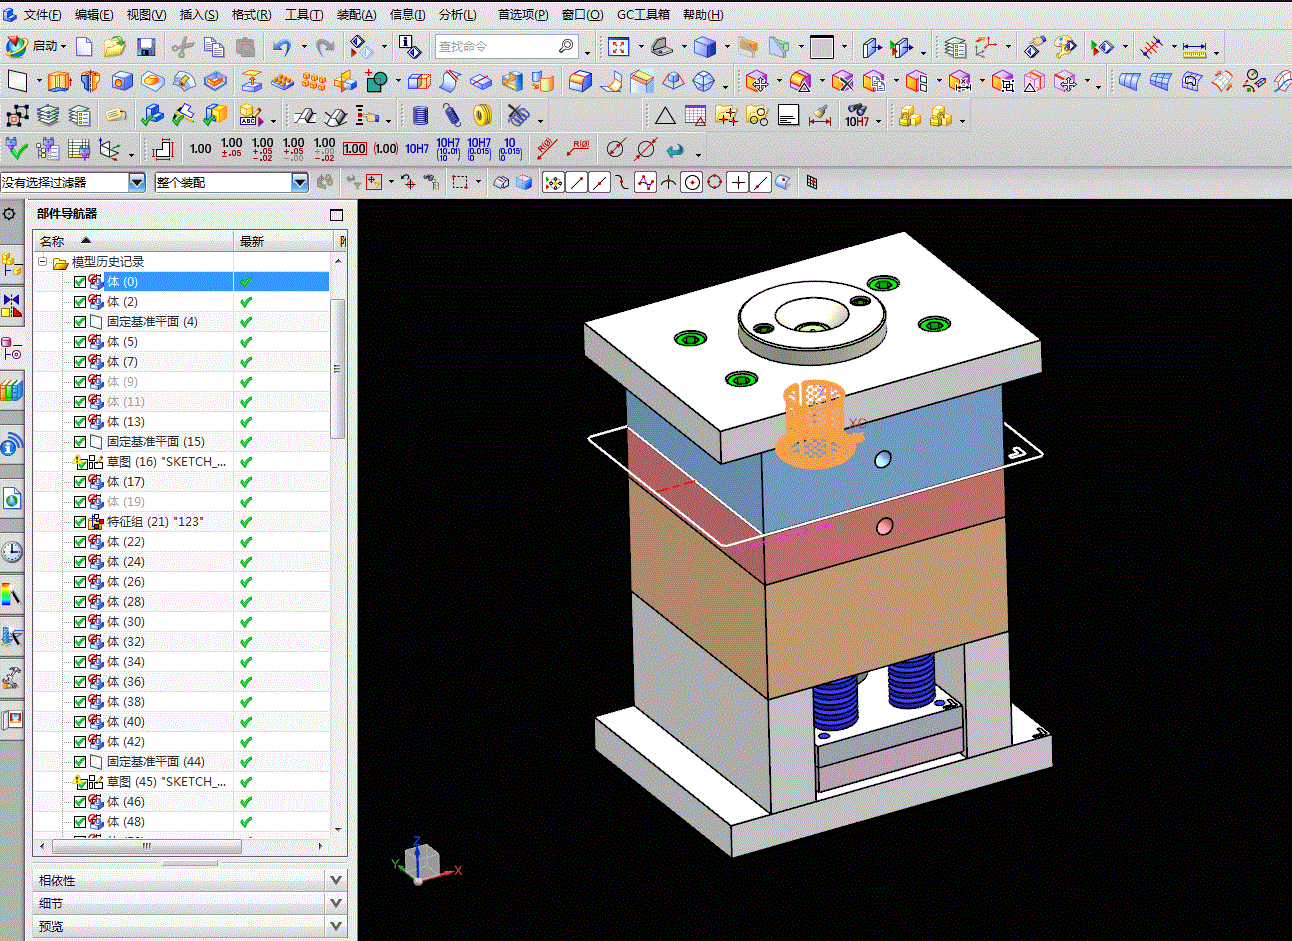The width and height of the screenshot is (1292, 941).
Task: Open the 整个装配 scope dropdown
Action: [x=299, y=182]
